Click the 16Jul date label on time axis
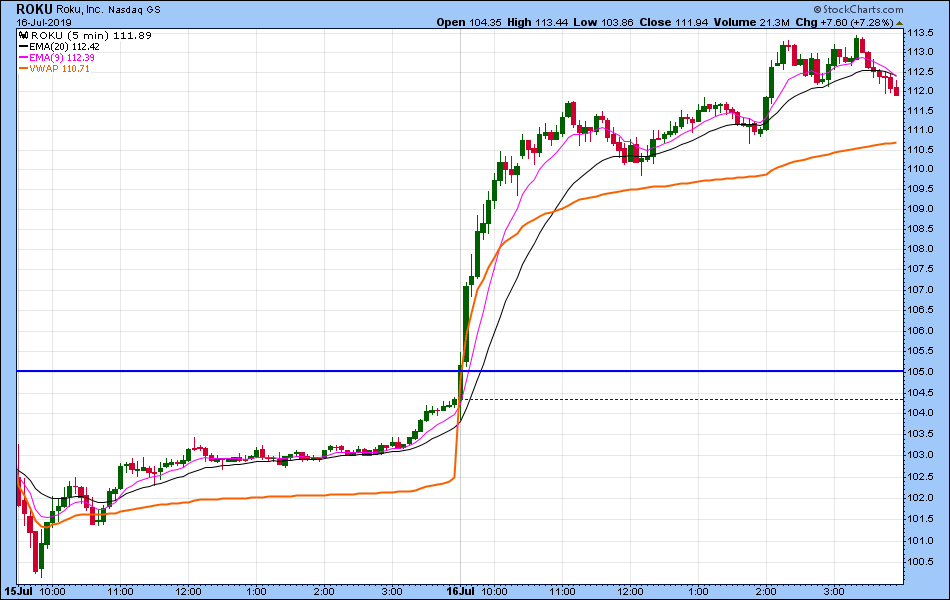Image resolution: width=950 pixels, height=600 pixels. [457, 592]
